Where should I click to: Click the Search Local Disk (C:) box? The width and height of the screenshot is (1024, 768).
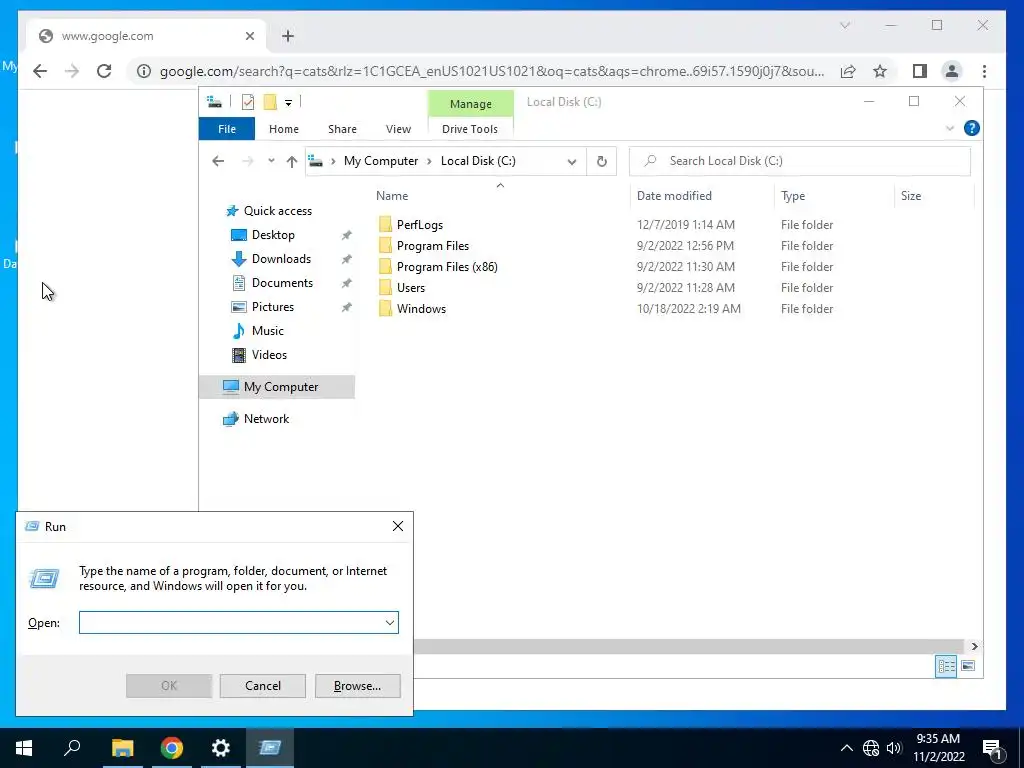799,161
